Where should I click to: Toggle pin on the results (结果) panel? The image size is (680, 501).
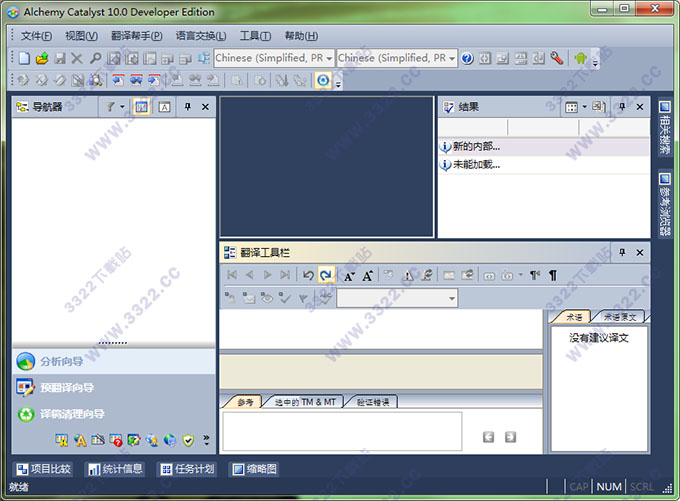(622, 107)
